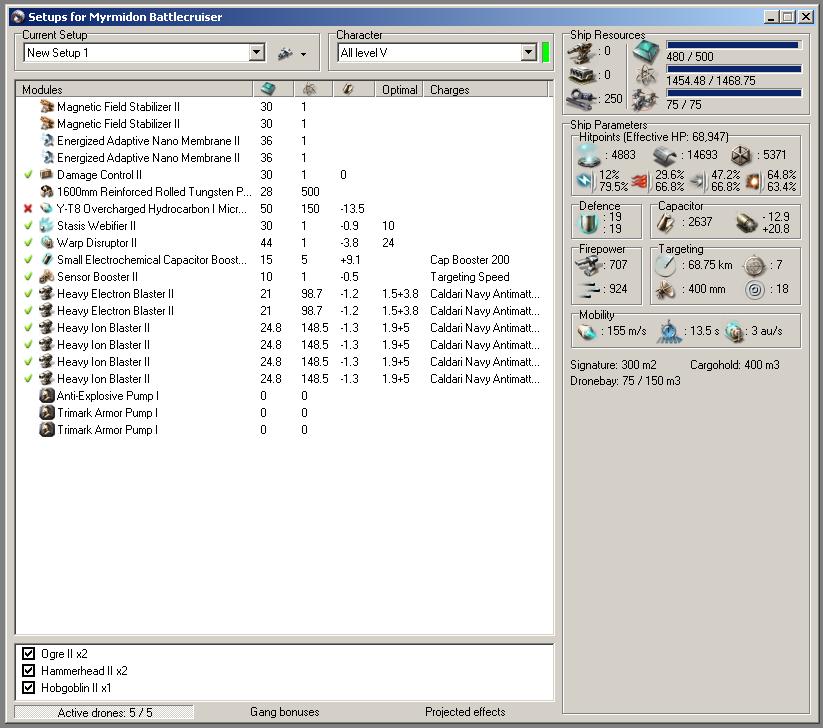Open Projected effects in status bar
Screen dimensions: 823x728
point(465,712)
